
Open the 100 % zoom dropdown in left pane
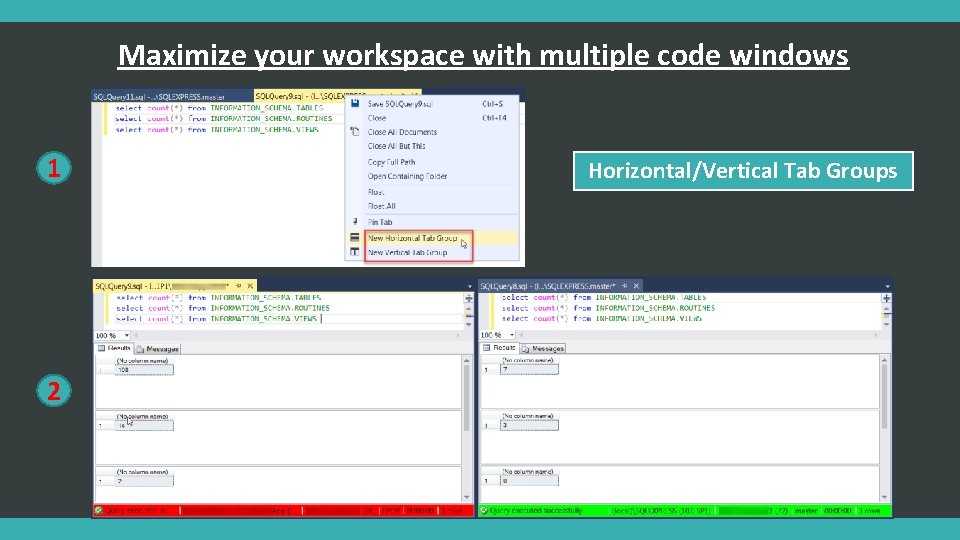127,336
